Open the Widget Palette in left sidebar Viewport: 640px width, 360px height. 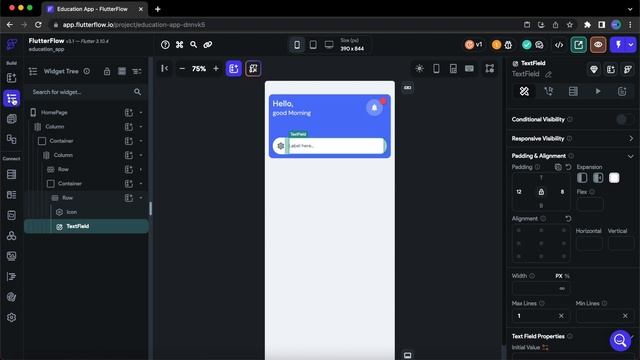tap(11, 78)
